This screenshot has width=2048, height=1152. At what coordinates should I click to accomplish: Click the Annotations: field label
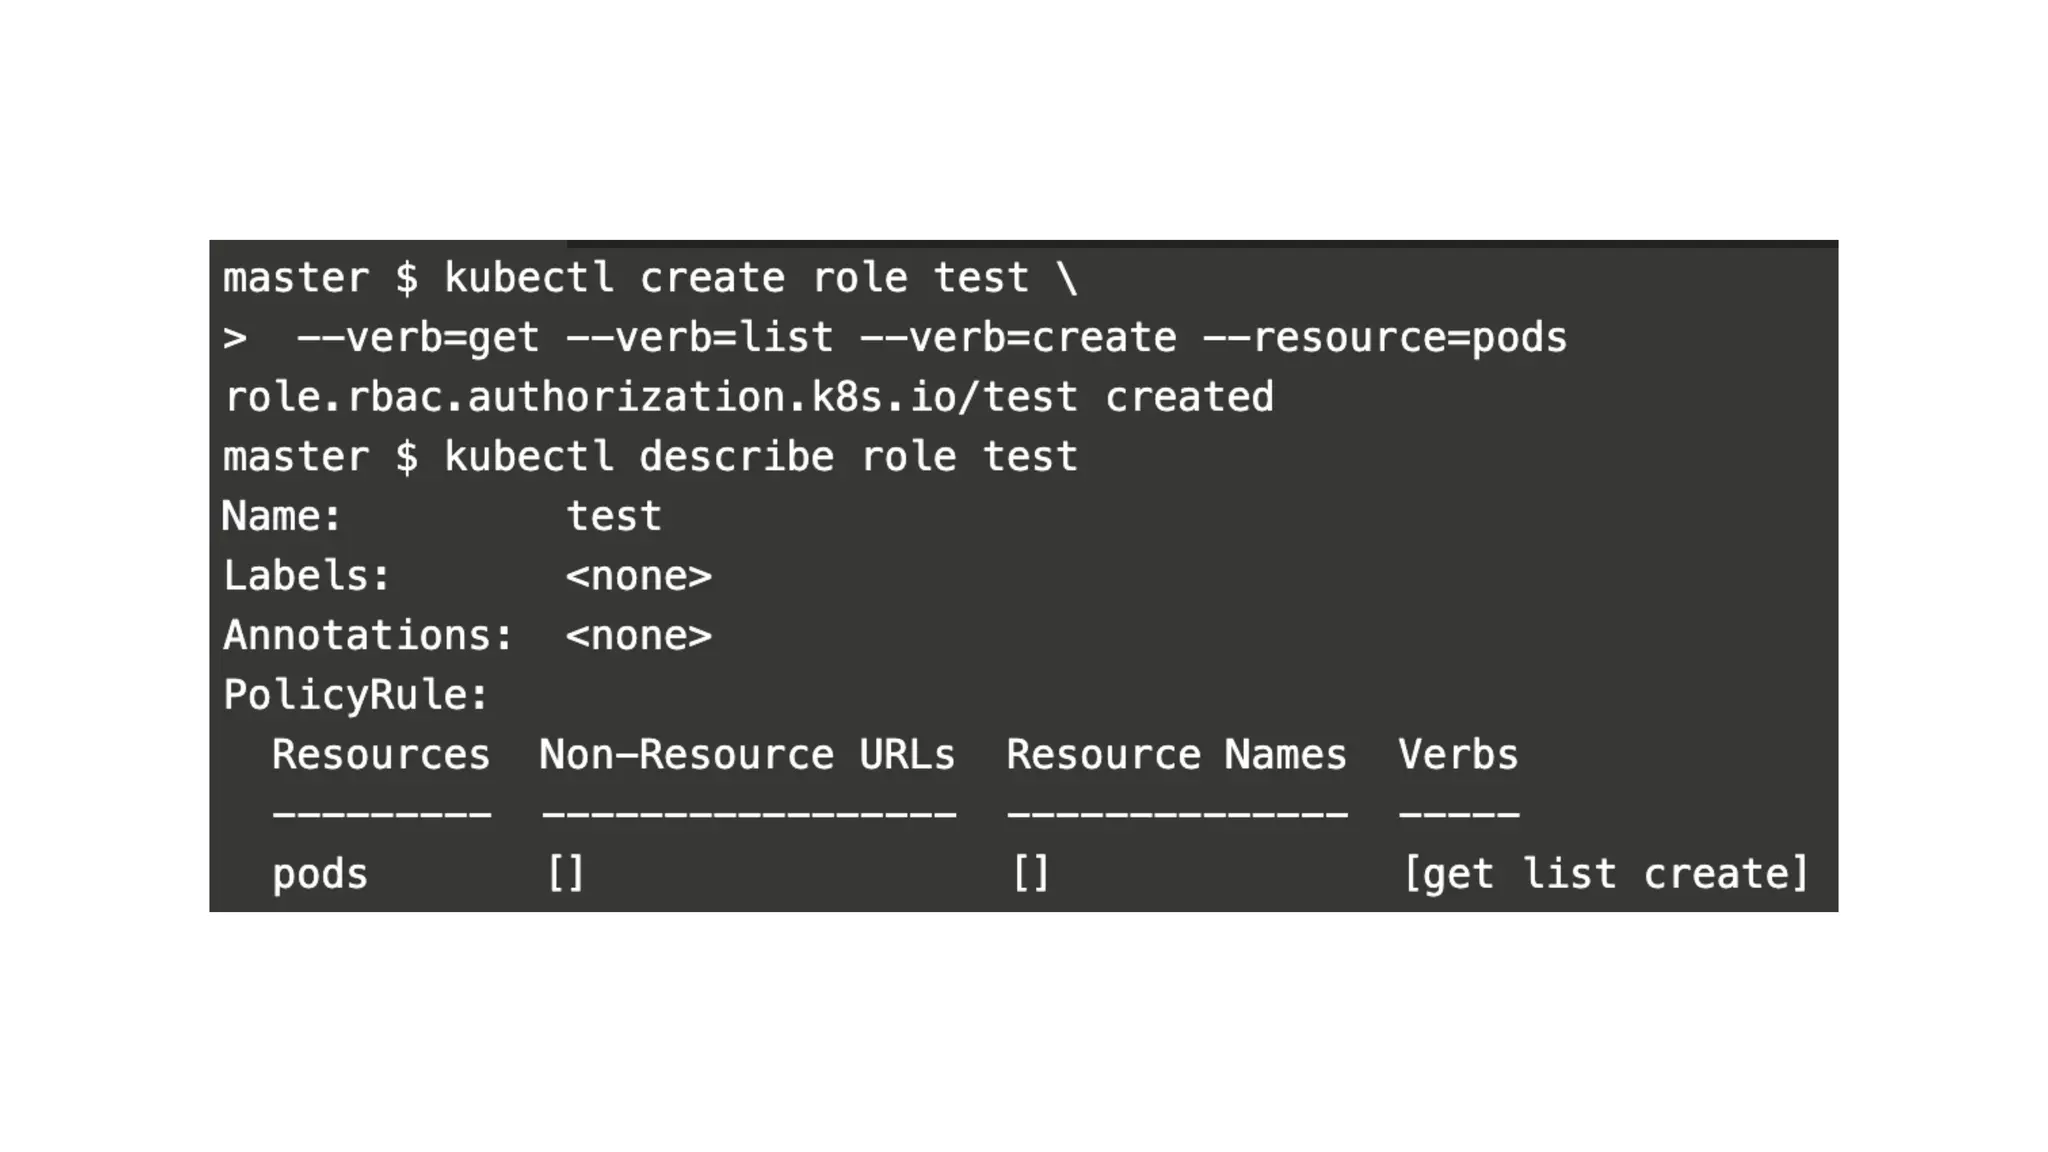(x=367, y=636)
